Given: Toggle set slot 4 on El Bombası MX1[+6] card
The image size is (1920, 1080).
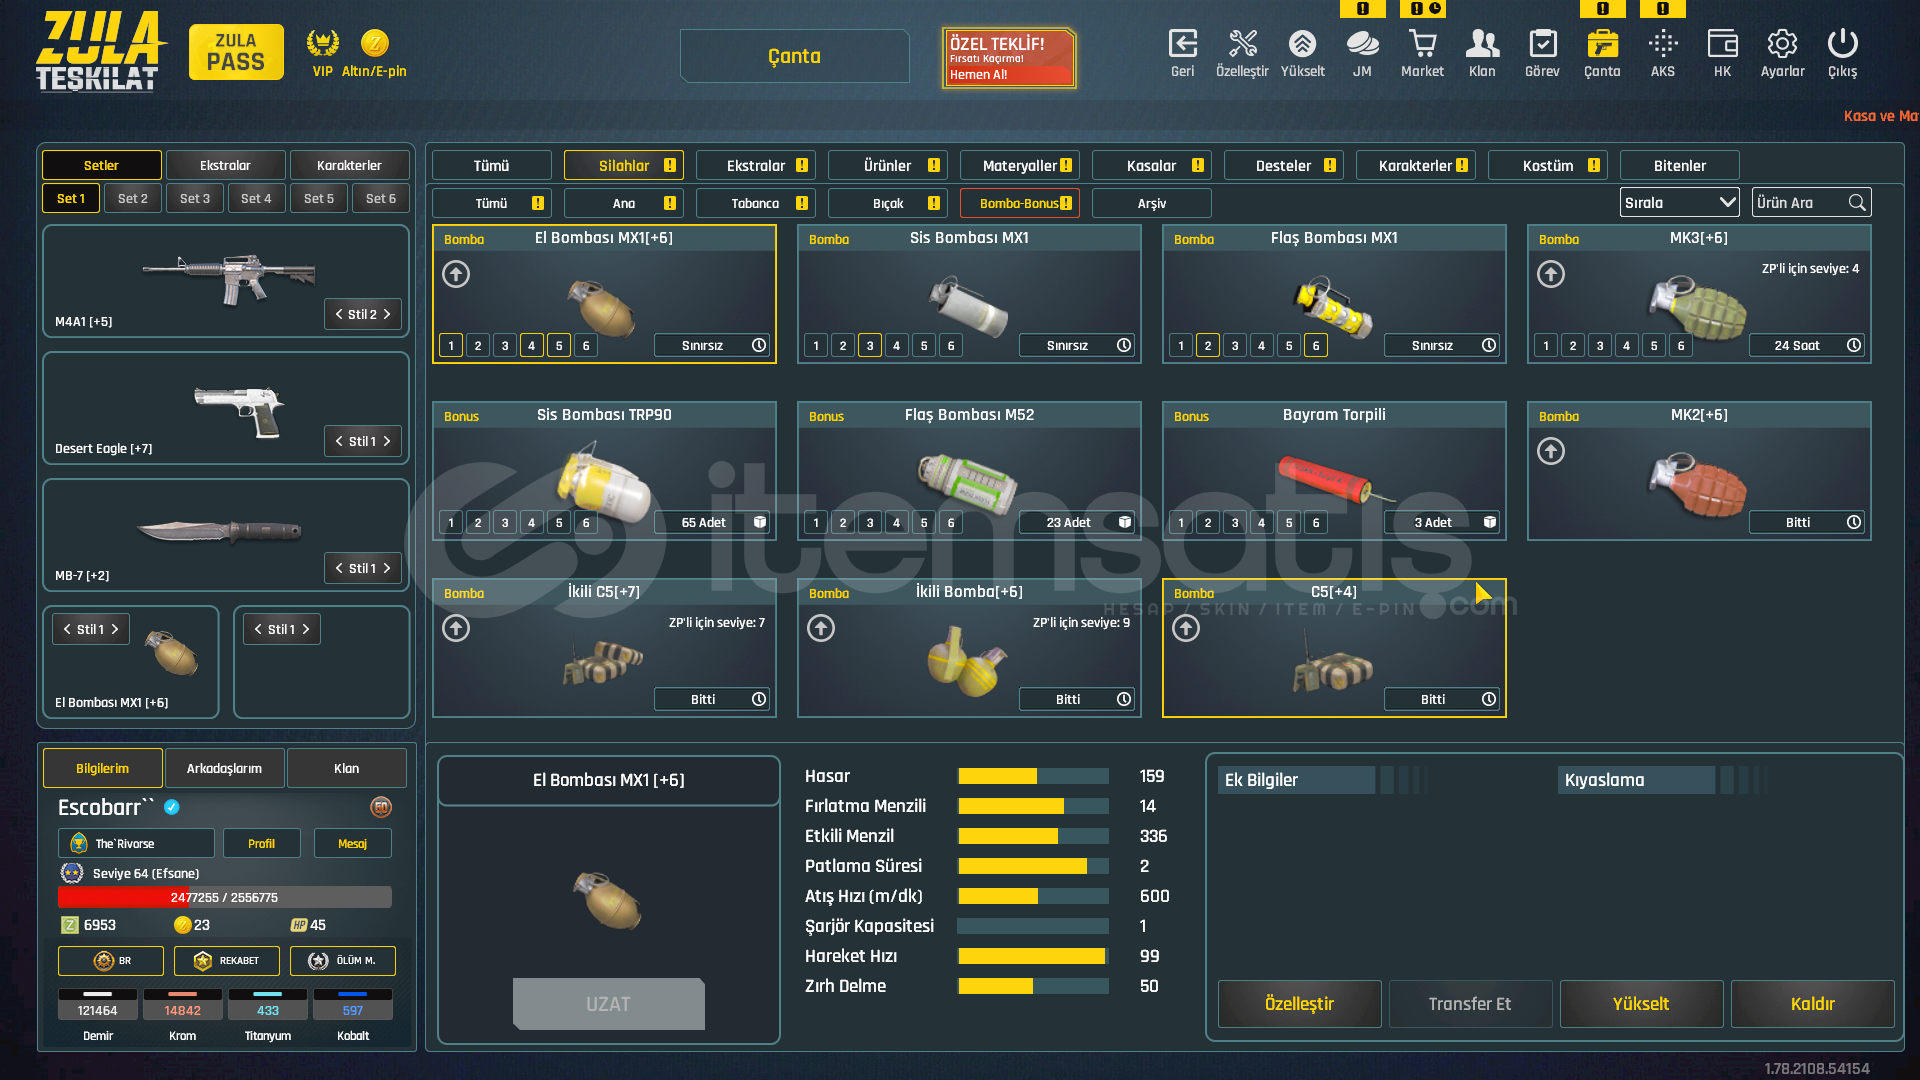Looking at the screenshot, I should tap(532, 345).
